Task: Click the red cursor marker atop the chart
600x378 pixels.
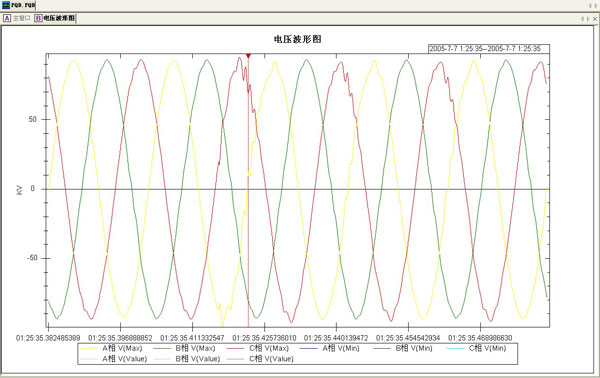Action: (248, 56)
